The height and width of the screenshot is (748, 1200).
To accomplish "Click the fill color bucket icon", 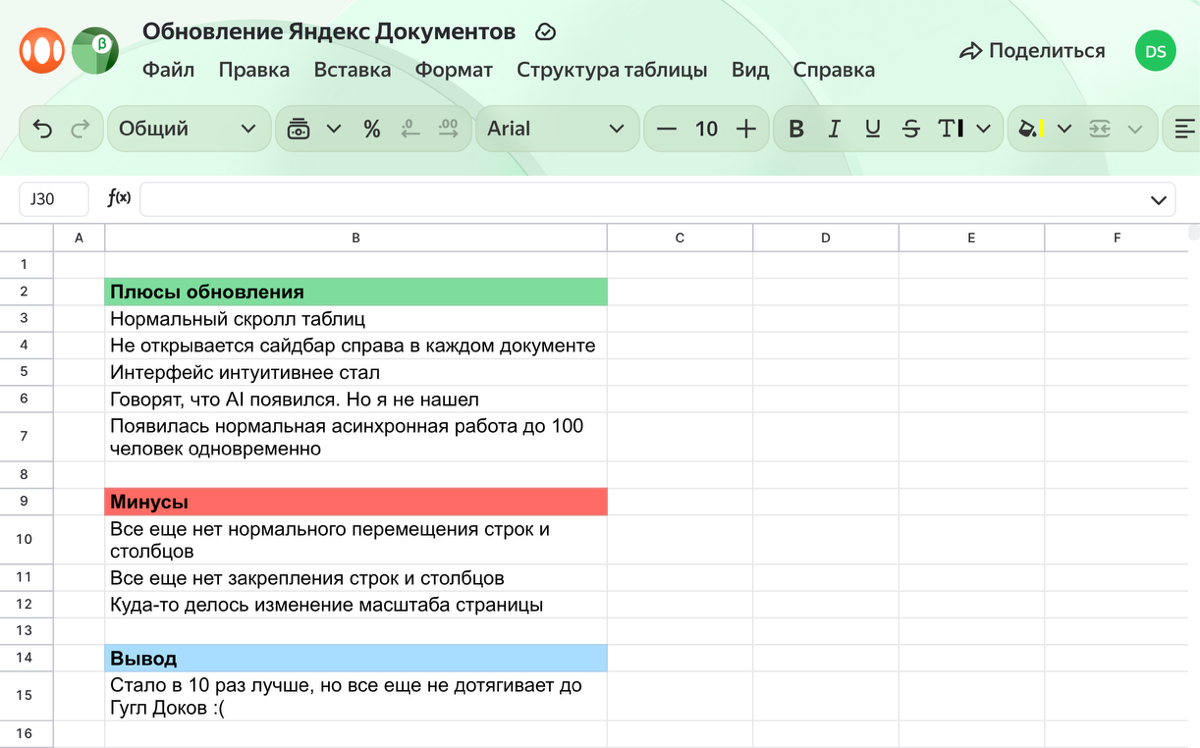I will click(1030, 128).
